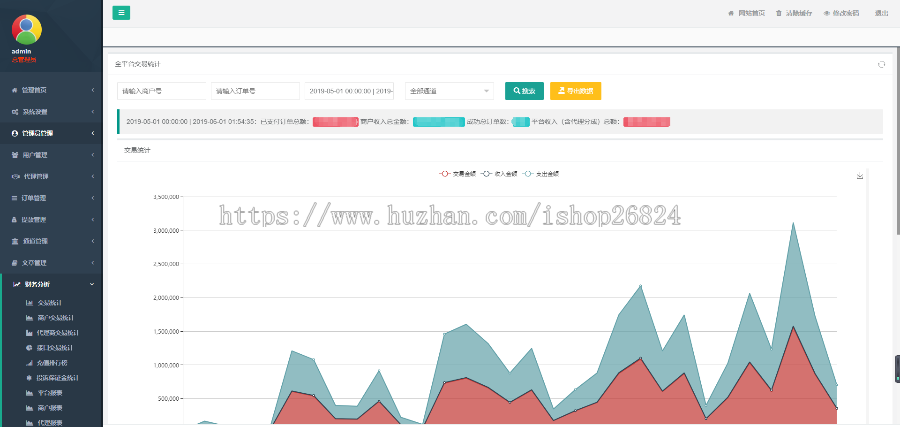Expand the 提款管理 sidebar menu
Screen dimensions: 900x427
[51, 220]
